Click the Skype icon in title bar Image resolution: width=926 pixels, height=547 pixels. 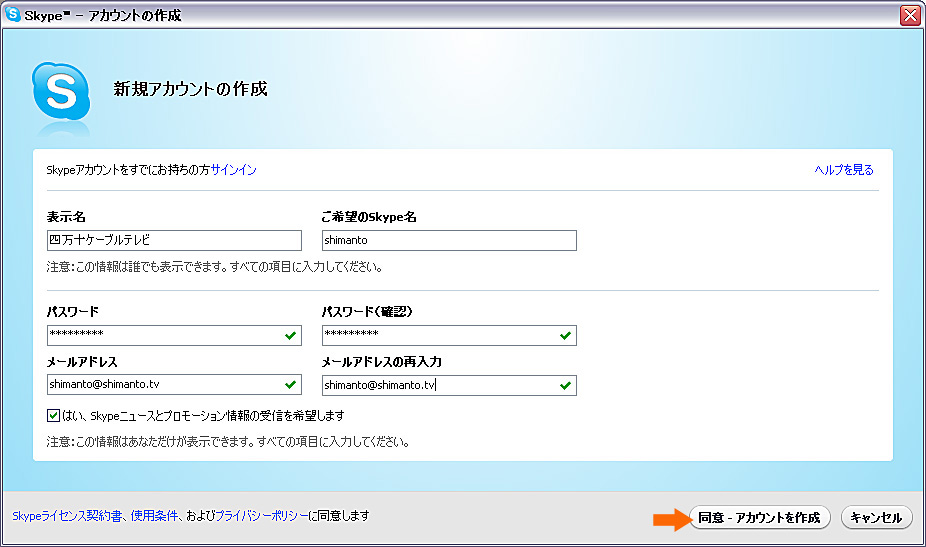[x=12, y=14]
